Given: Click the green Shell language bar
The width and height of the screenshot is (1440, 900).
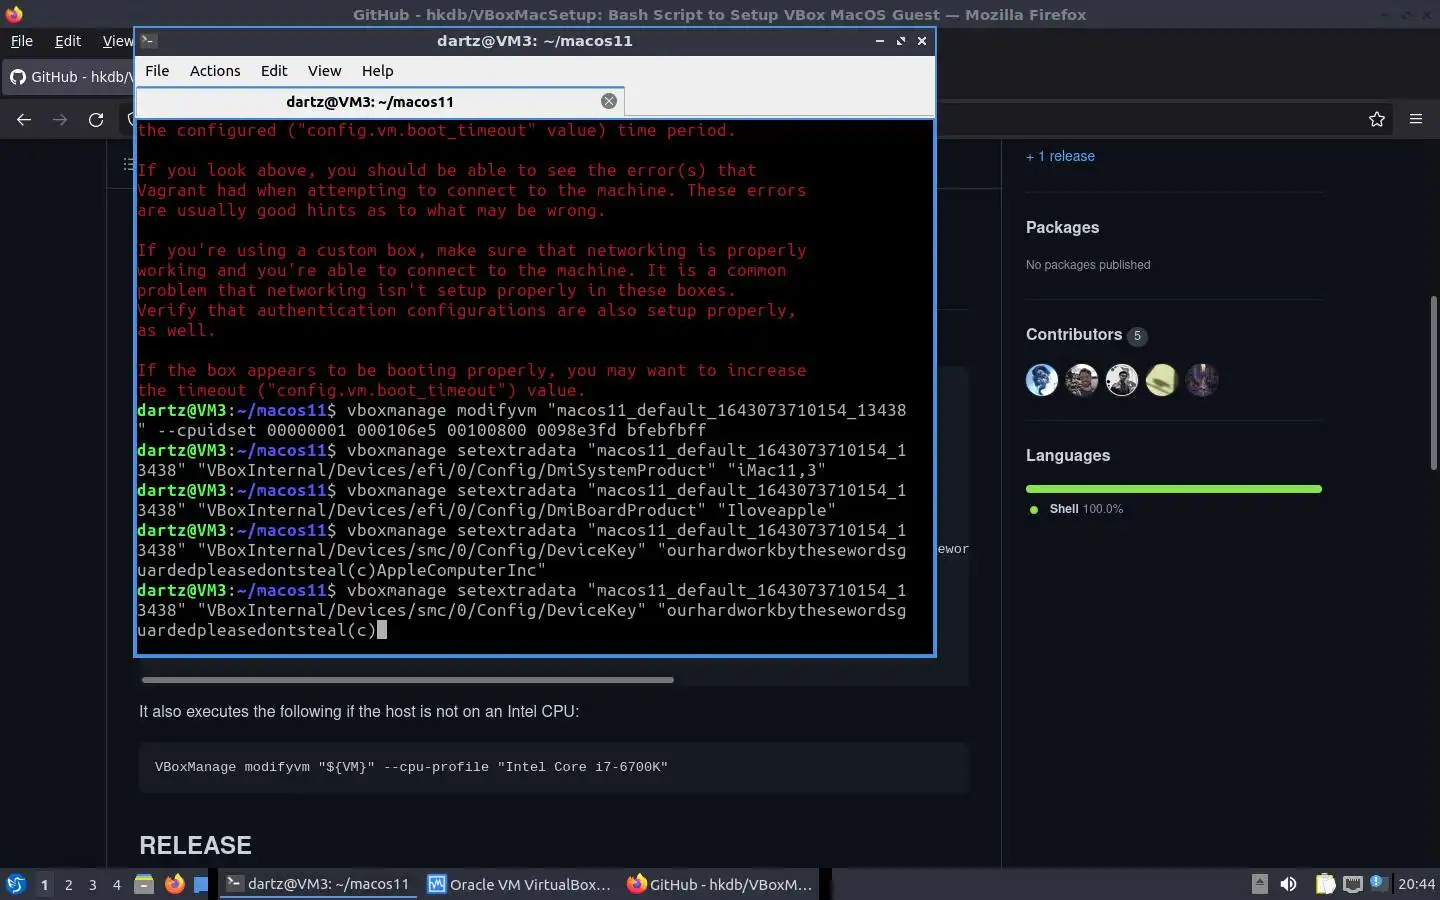Looking at the screenshot, I should coord(1174,489).
